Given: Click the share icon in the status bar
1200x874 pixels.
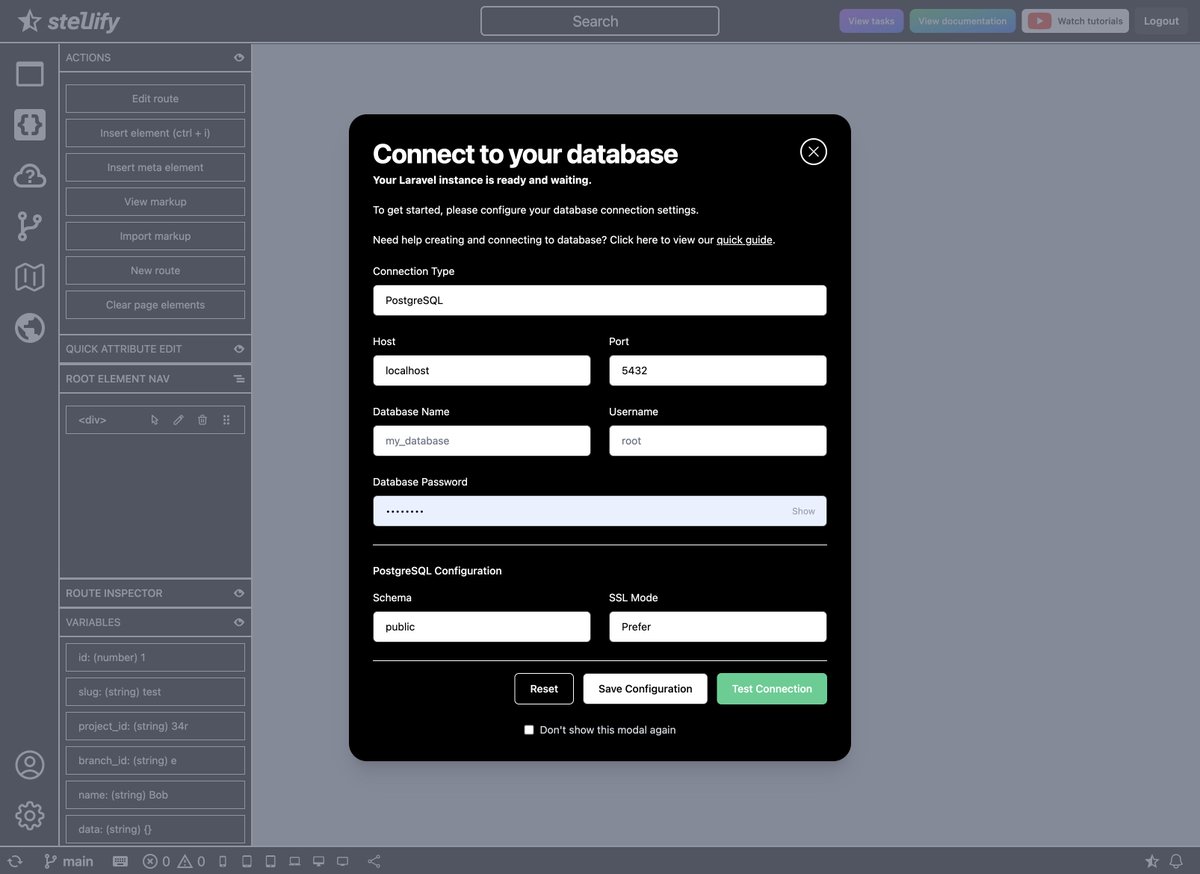Looking at the screenshot, I should pos(374,861).
